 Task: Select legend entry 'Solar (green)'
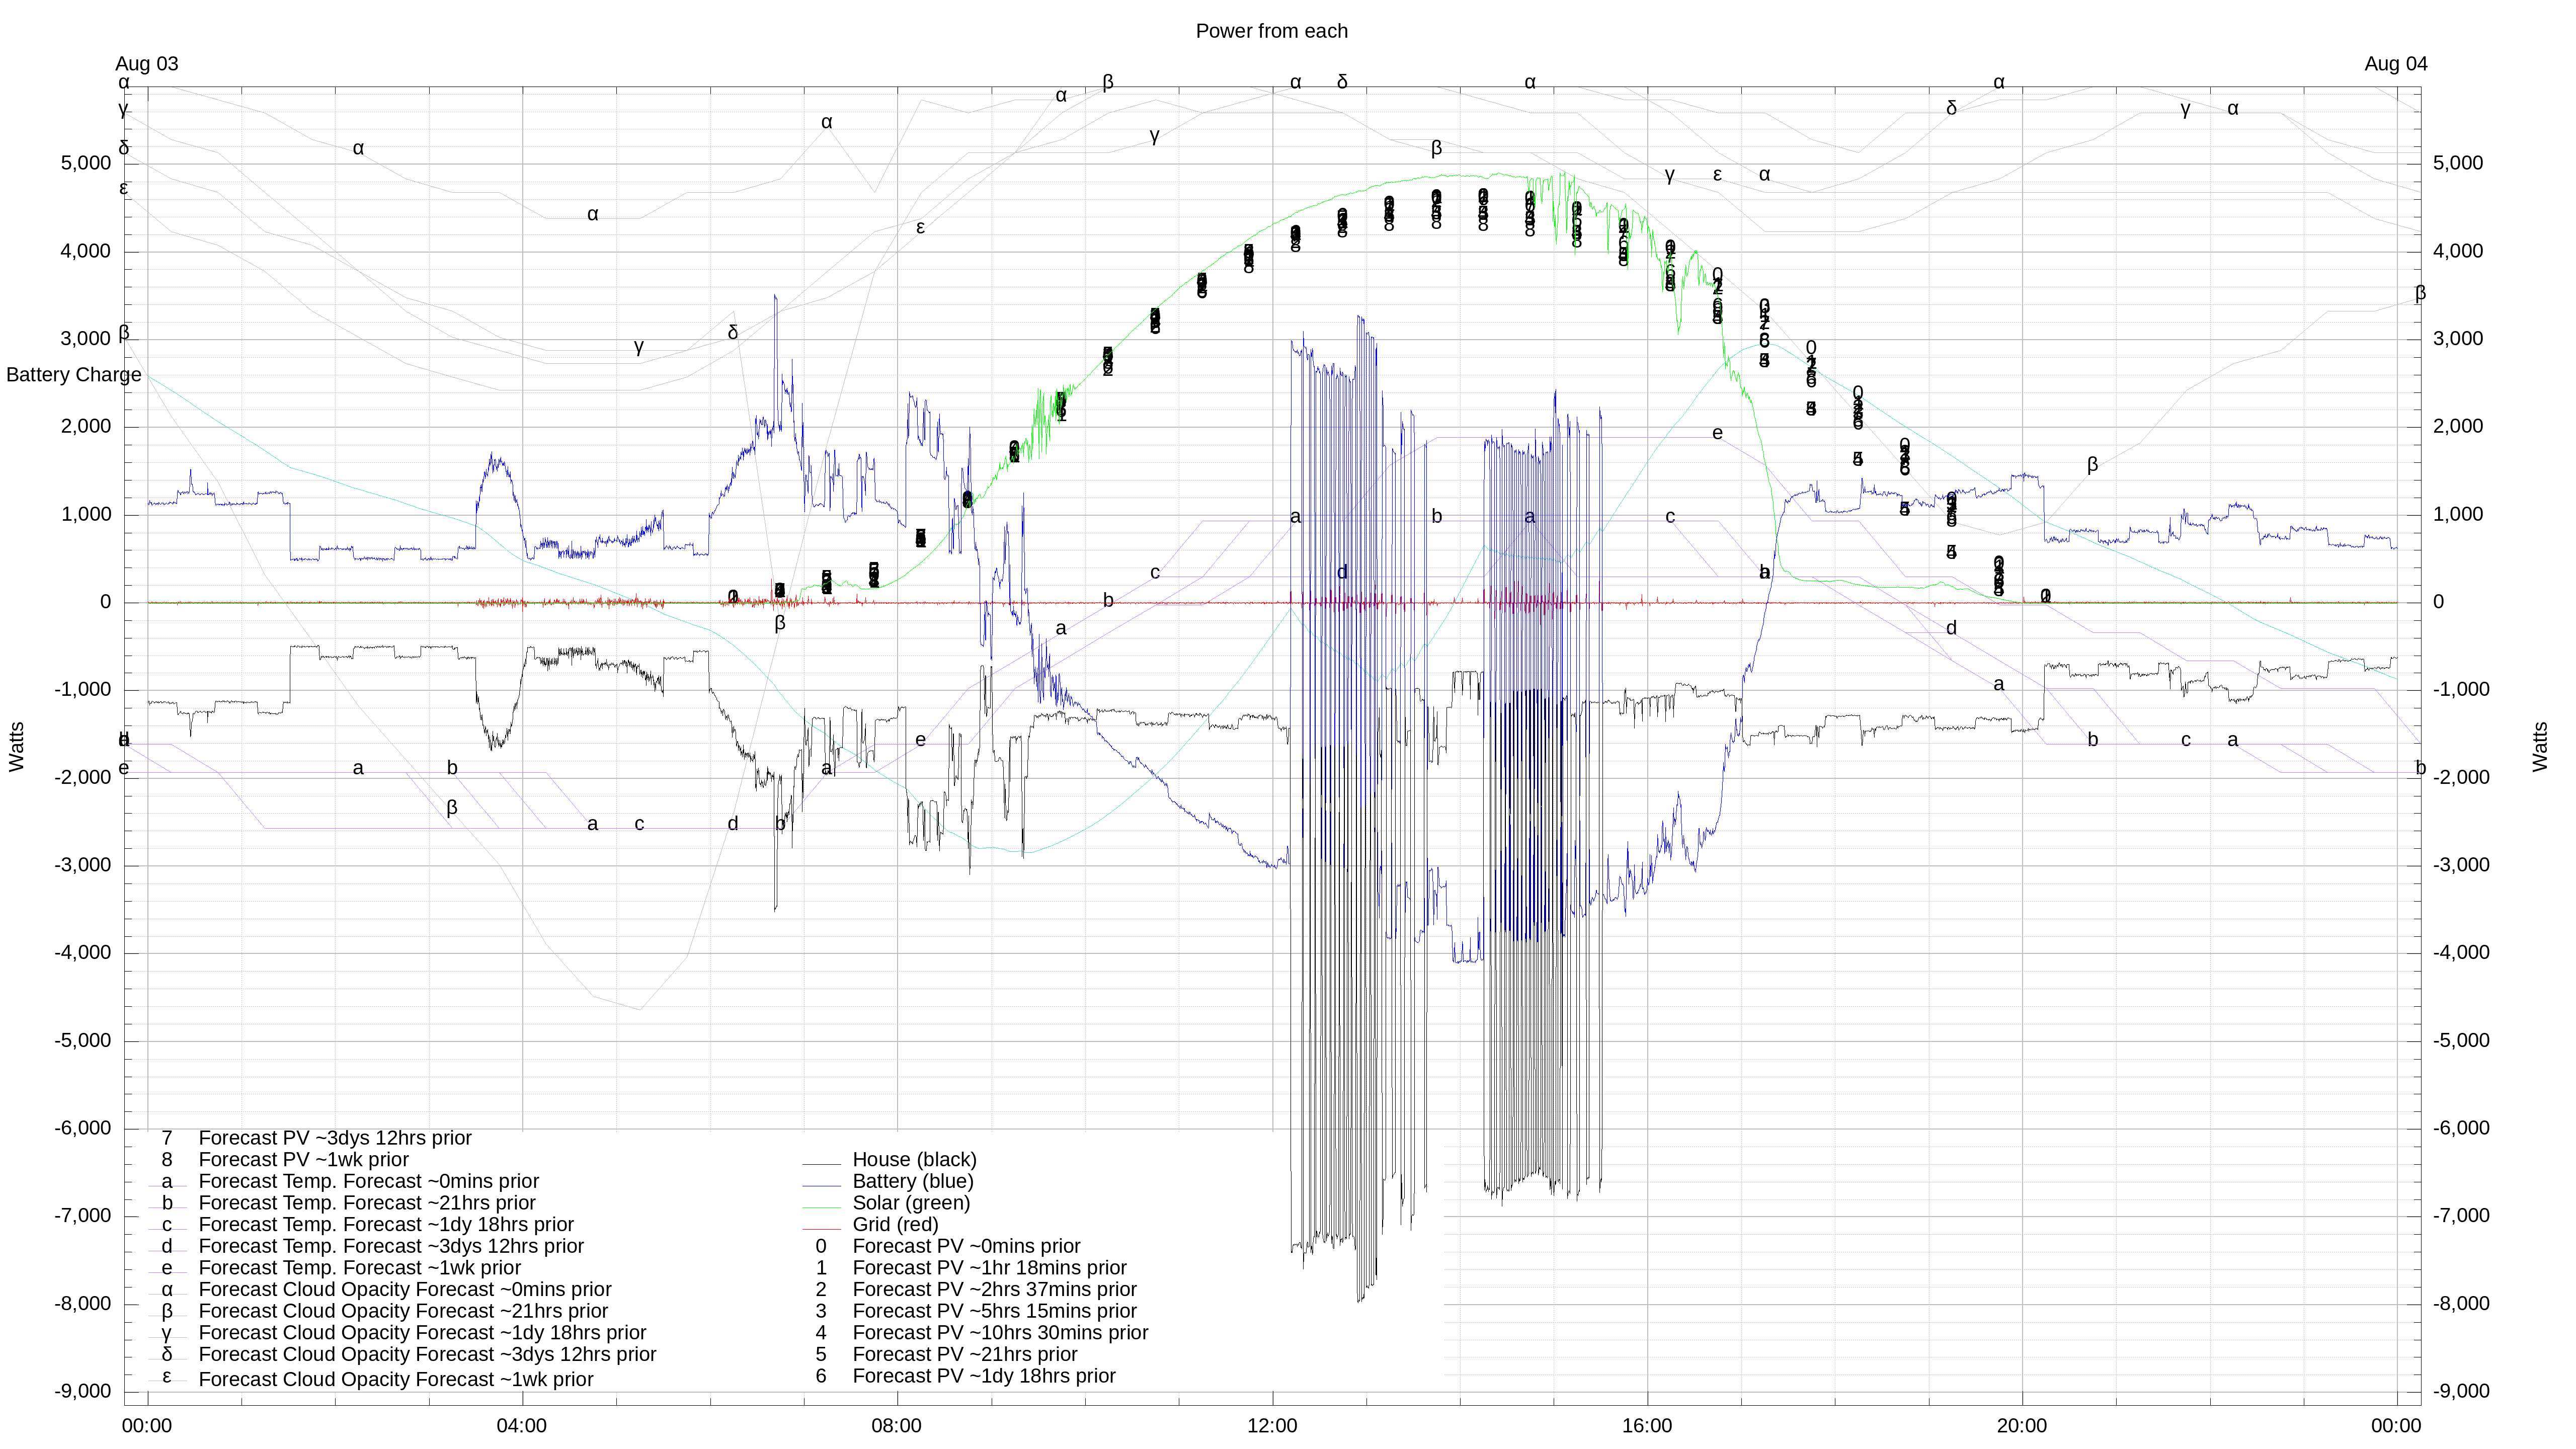point(911,1203)
